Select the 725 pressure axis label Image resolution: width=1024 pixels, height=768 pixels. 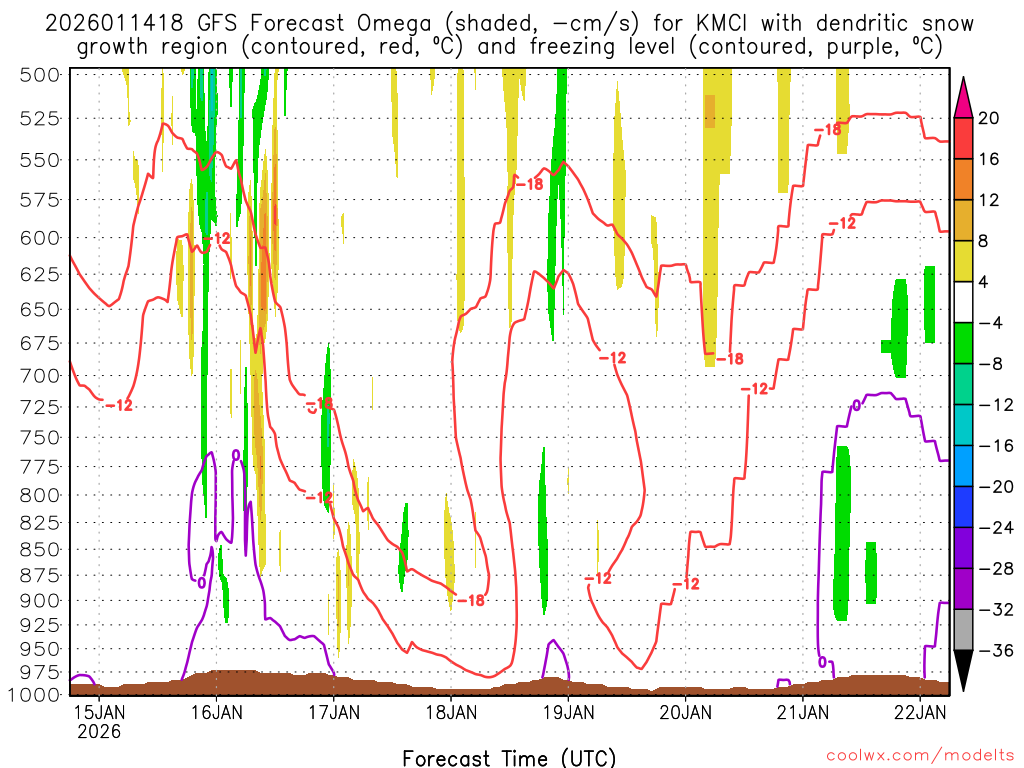click(40, 408)
